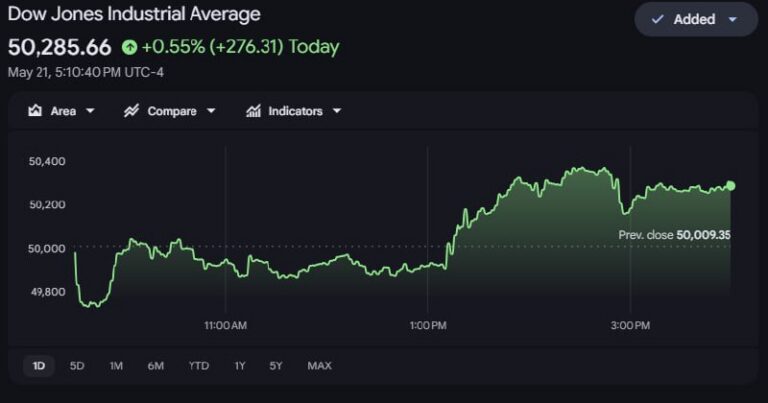Image resolution: width=768 pixels, height=403 pixels.
Task: Click the green up-arrow change icon
Action: (x=129, y=47)
